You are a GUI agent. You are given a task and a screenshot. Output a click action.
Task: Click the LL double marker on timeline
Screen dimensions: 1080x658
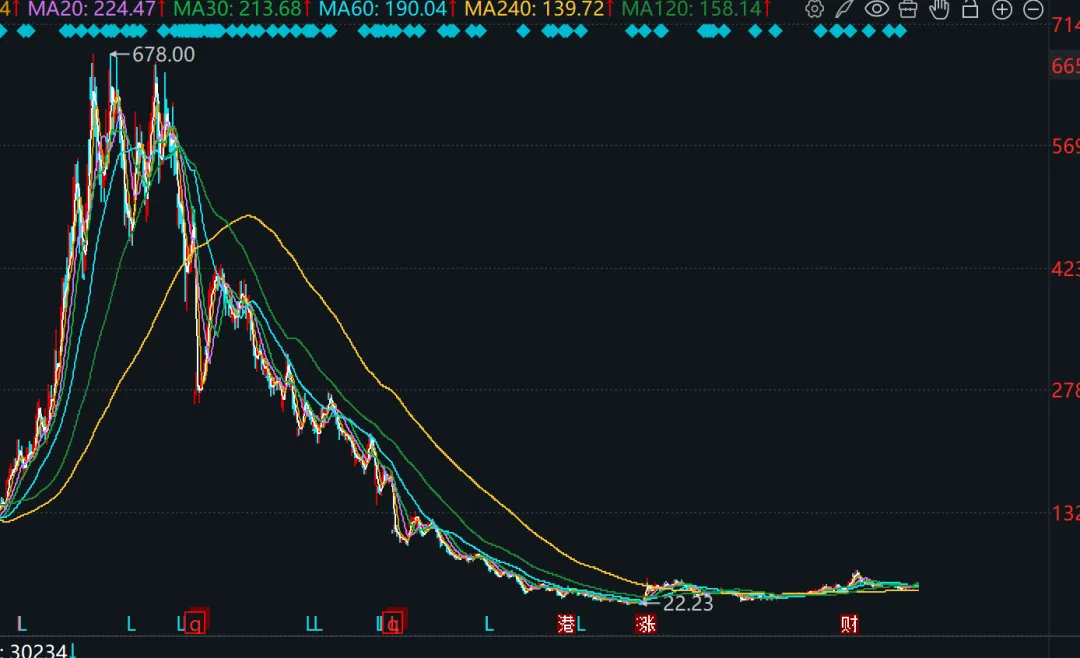coord(313,625)
